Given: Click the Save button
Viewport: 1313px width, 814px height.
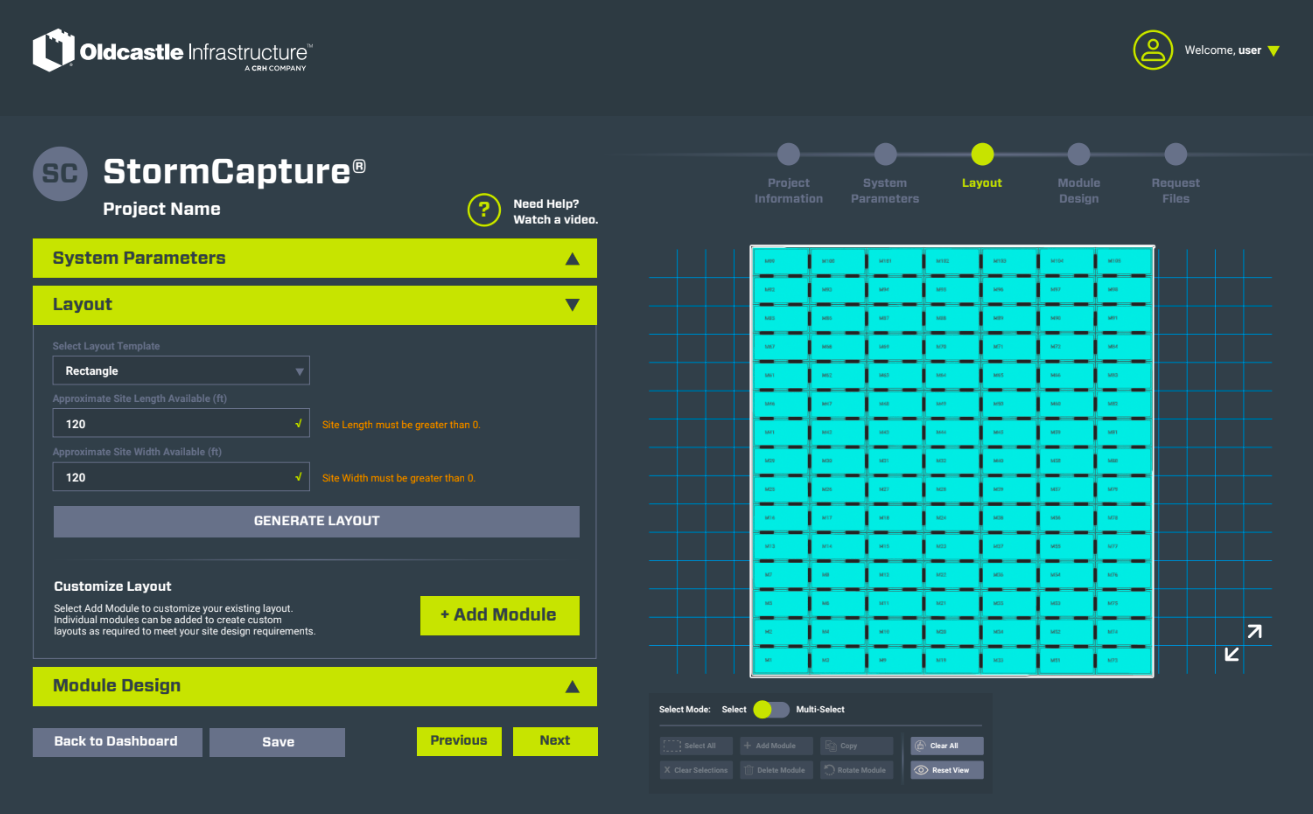Looking at the screenshot, I should [277, 742].
